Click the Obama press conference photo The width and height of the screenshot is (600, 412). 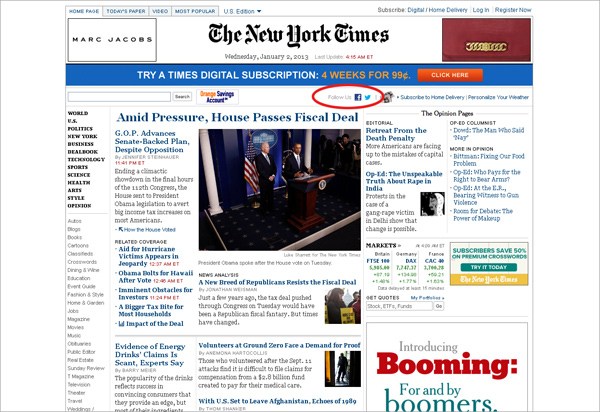pyautogui.click(x=279, y=190)
